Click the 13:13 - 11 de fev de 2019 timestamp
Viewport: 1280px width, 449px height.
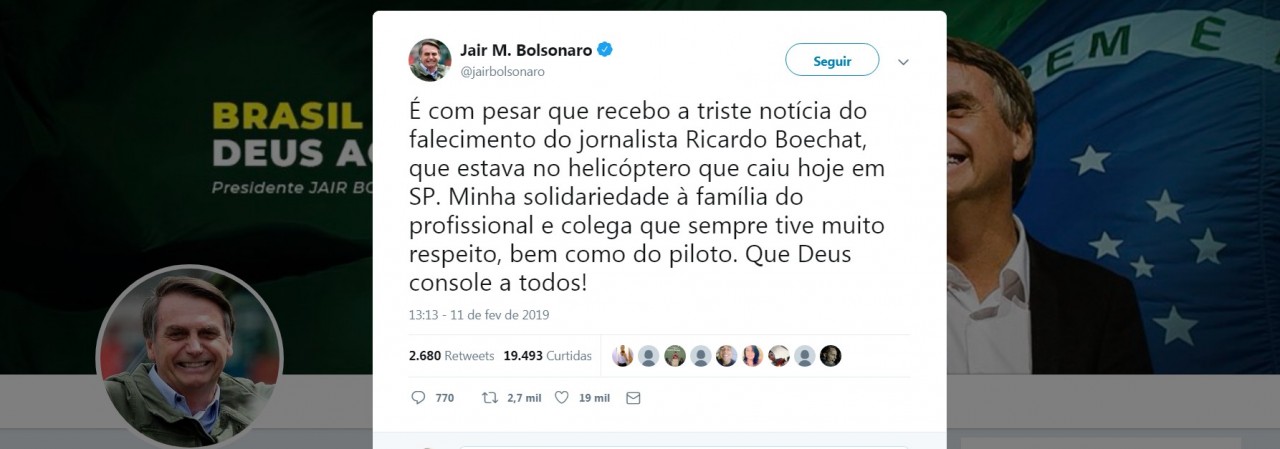click(x=479, y=315)
